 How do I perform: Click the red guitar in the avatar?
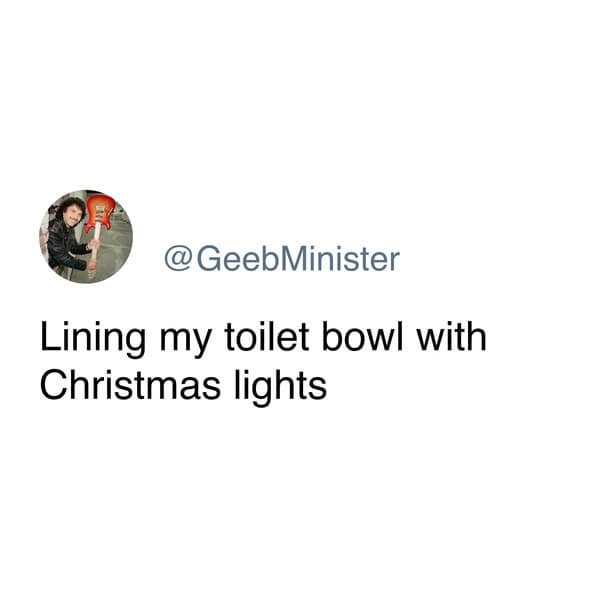tap(99, 213)
